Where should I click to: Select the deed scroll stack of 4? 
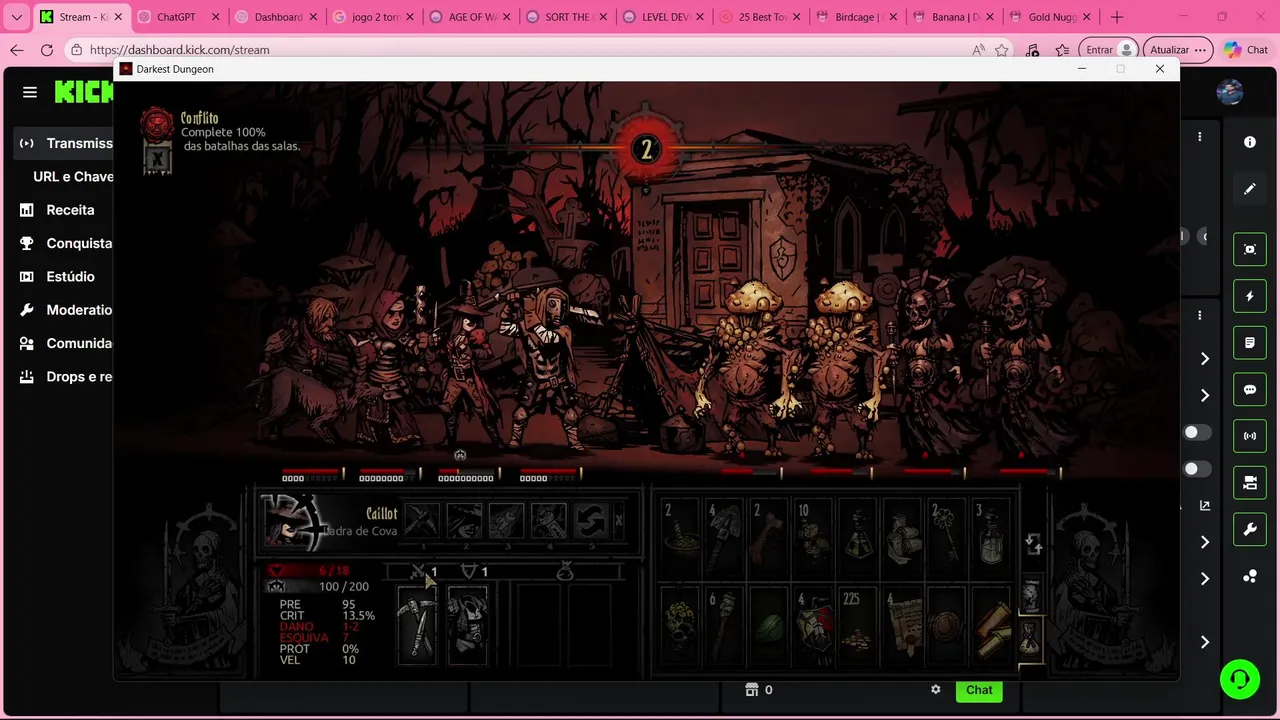(x=902, y=626)
